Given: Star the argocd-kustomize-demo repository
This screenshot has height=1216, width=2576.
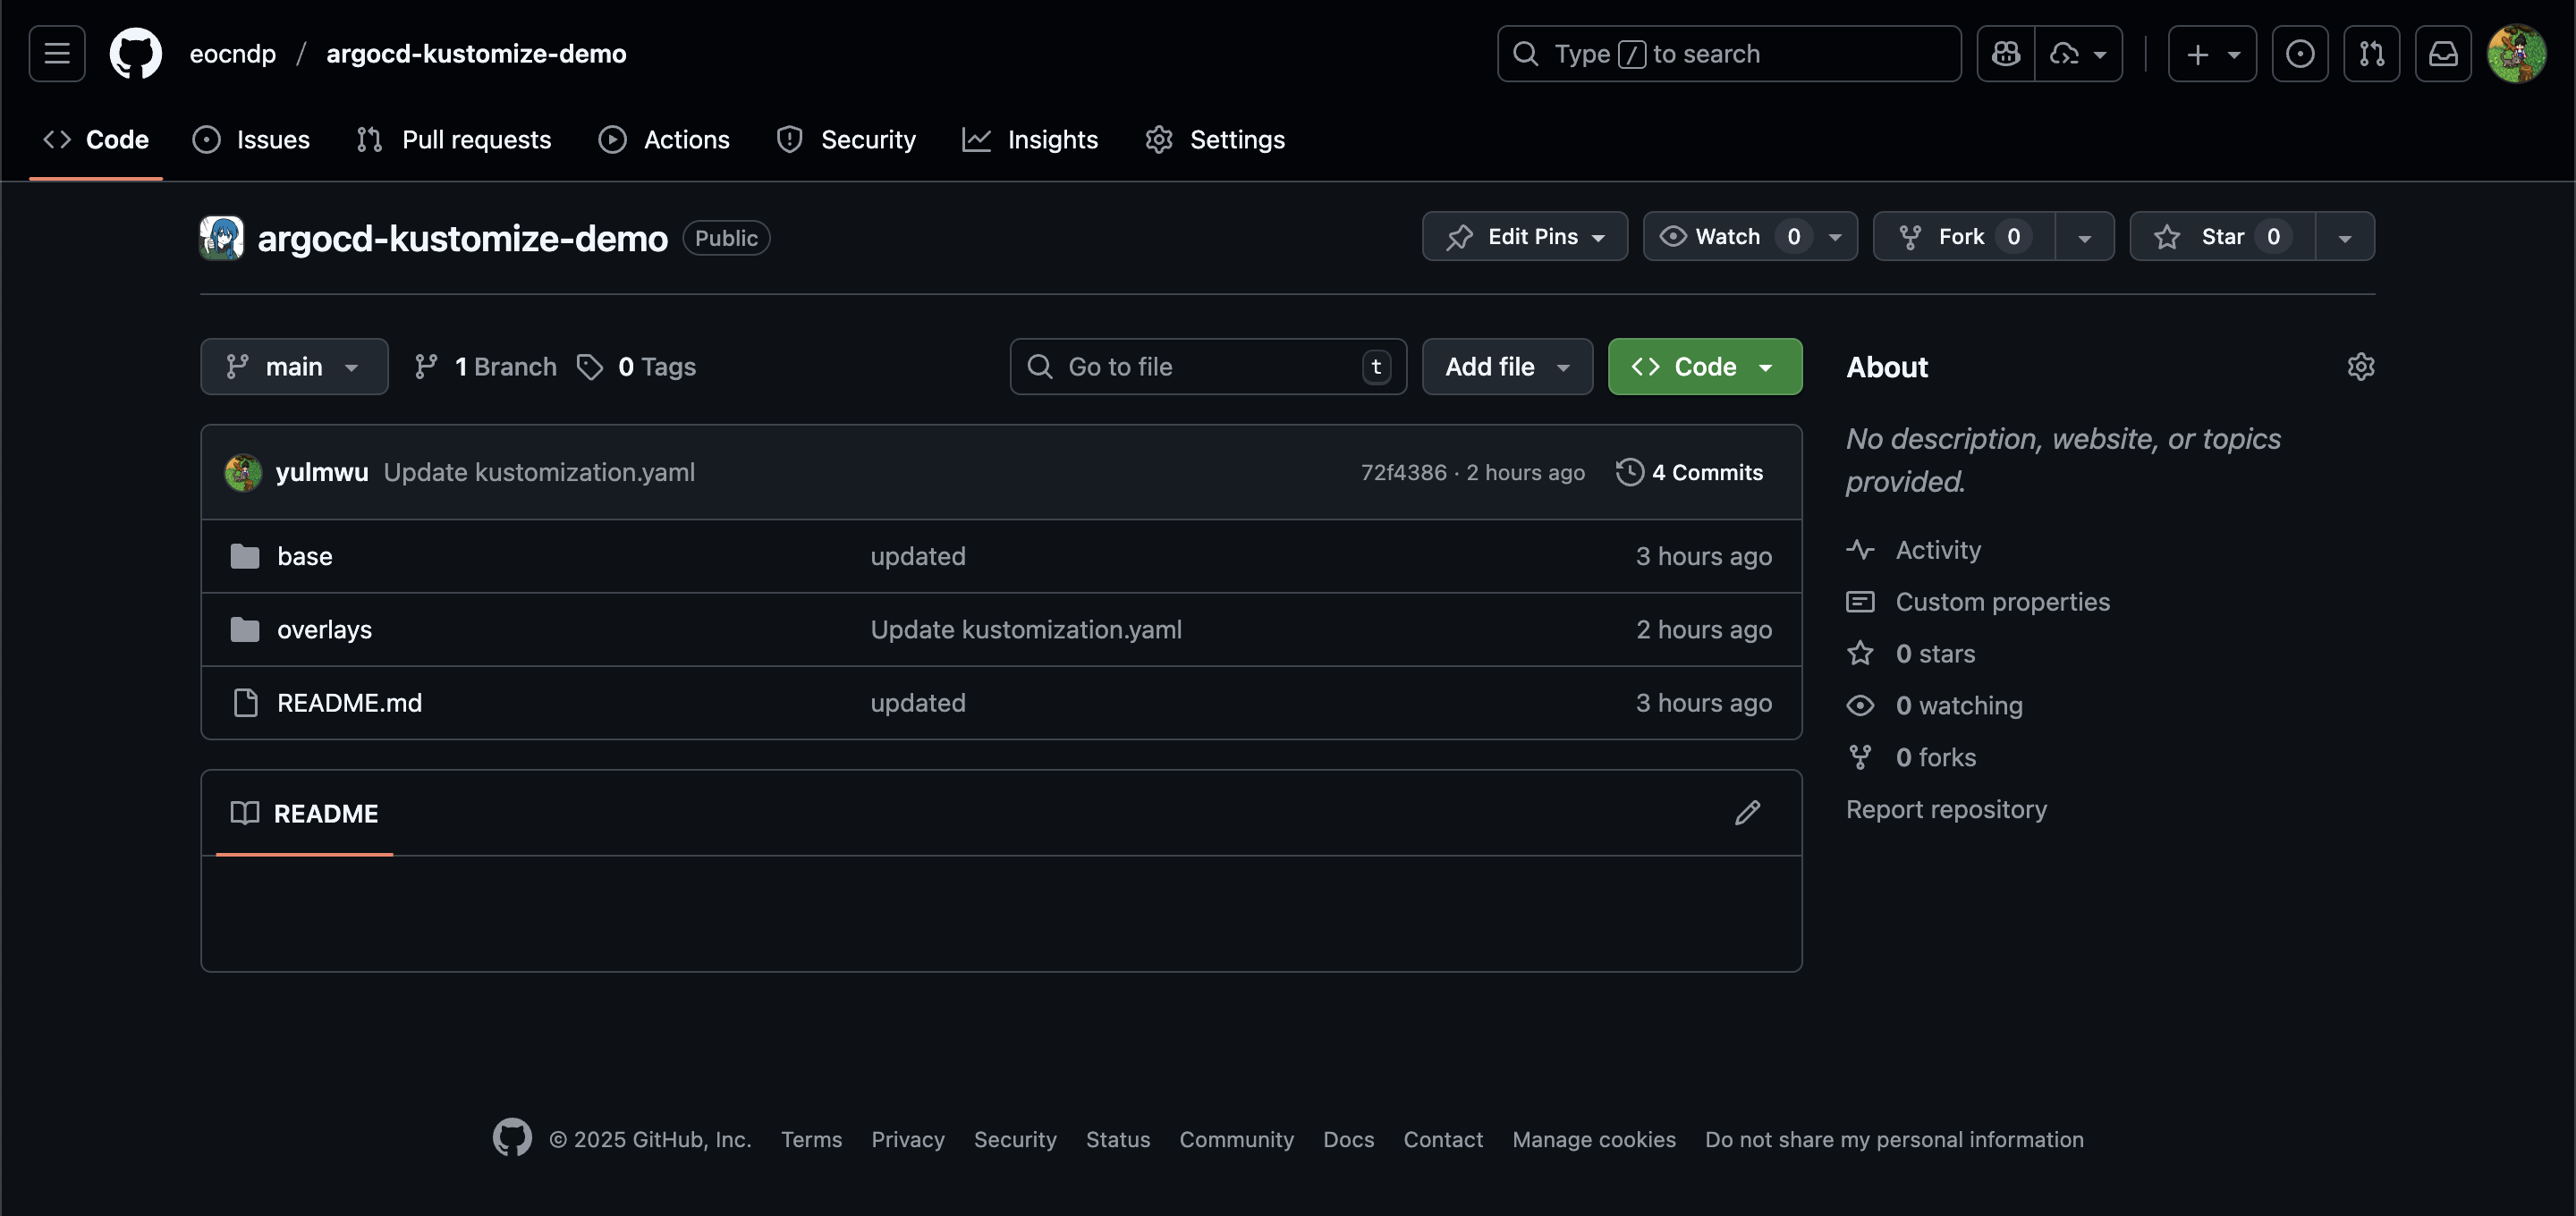Looking at the screenshot, I should pos(2221,237).
